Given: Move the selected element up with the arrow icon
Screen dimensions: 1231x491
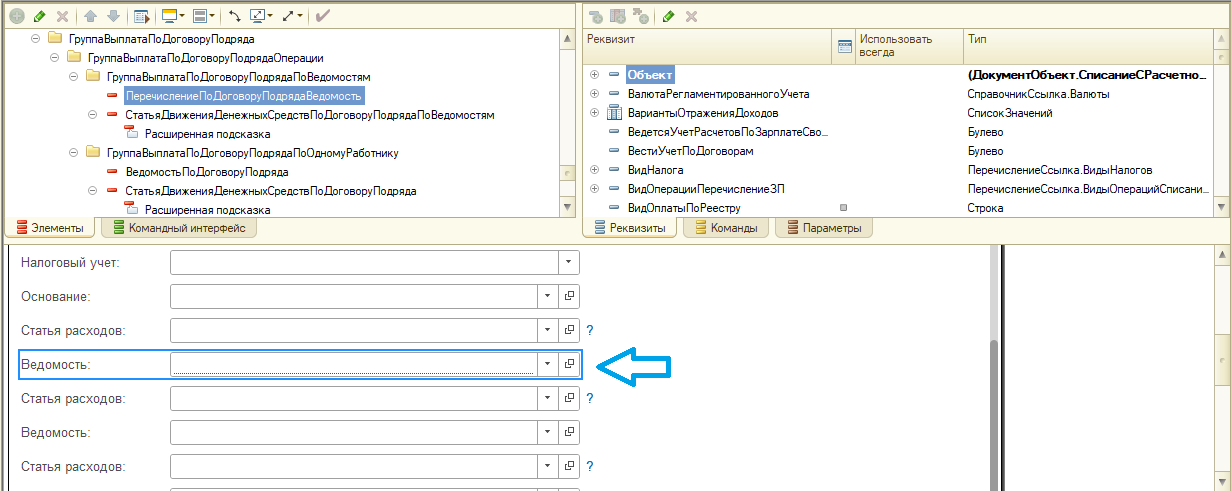Looking at the screenshot, I should 92,16.
